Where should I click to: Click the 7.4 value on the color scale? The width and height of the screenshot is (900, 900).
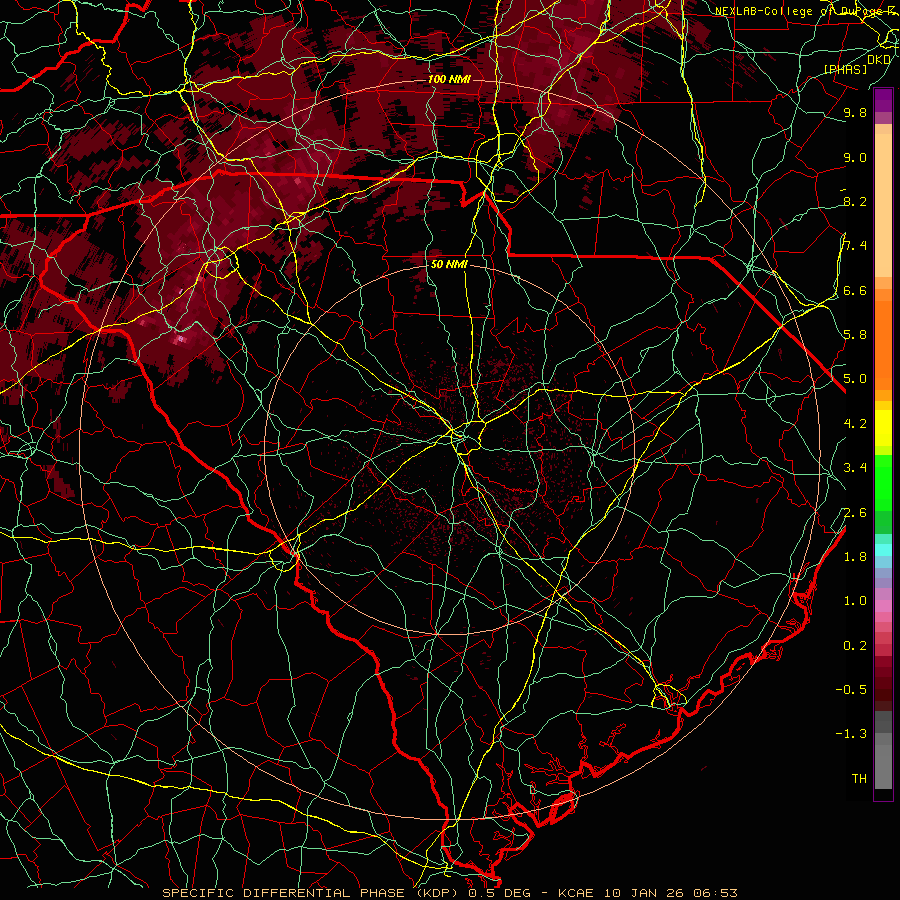(x=855, y=246)
